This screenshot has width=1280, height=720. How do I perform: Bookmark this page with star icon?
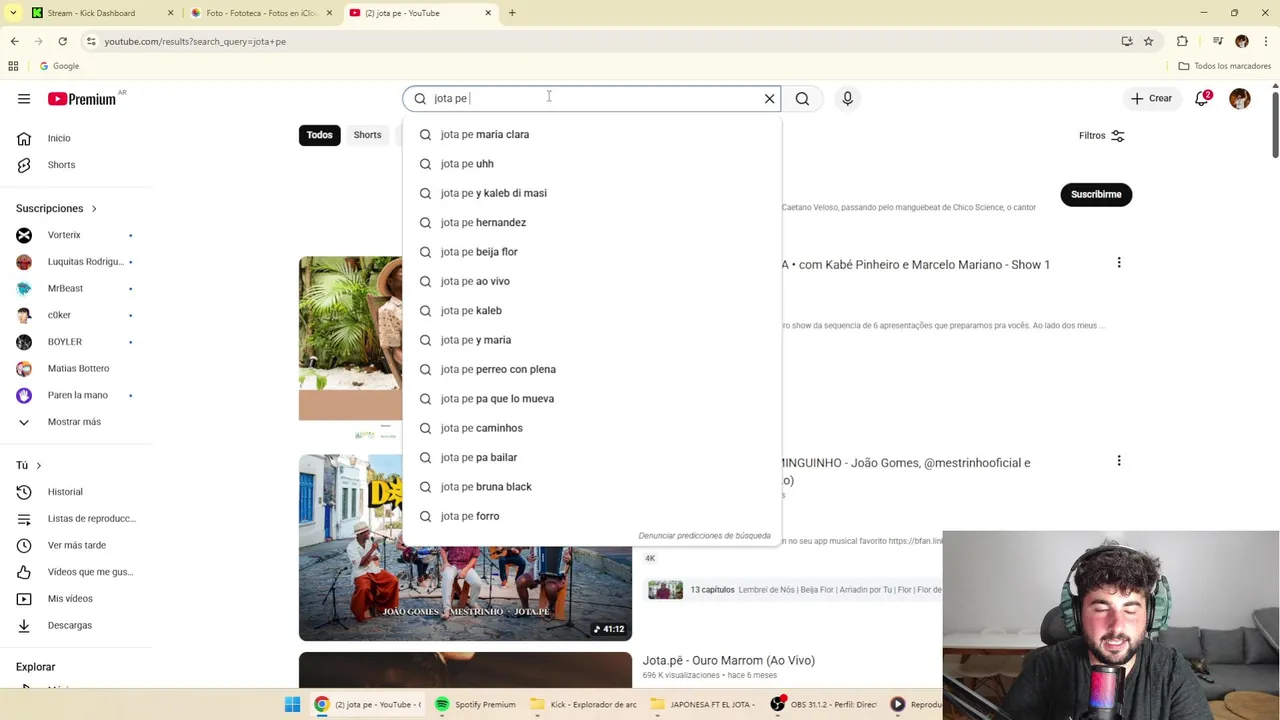[1148, 41]
